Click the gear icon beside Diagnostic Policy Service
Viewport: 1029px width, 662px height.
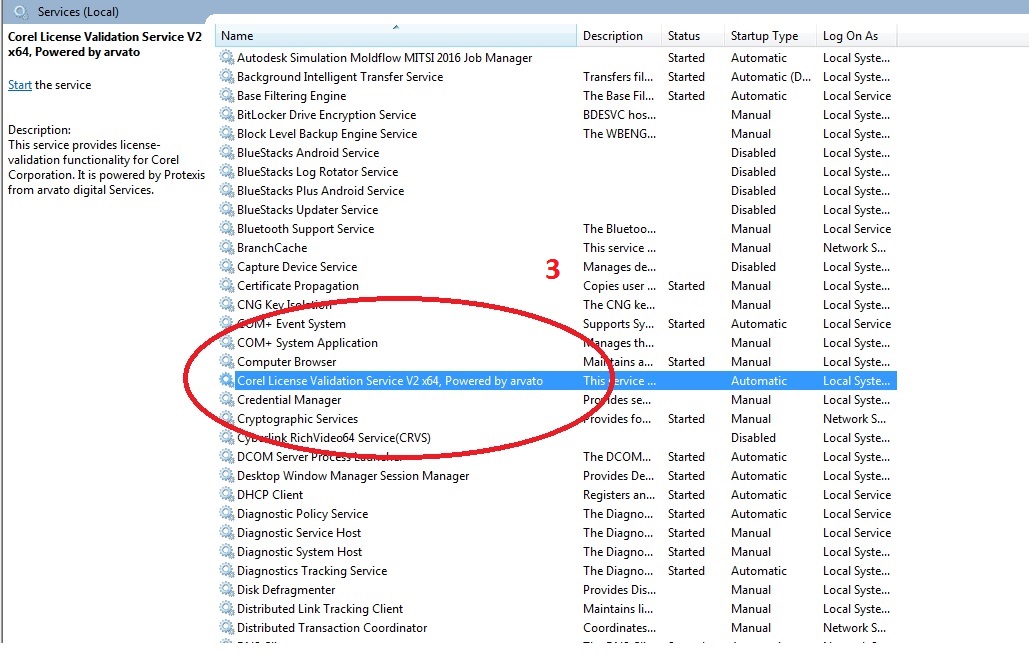pyautogui.click(x=226, y=514)
